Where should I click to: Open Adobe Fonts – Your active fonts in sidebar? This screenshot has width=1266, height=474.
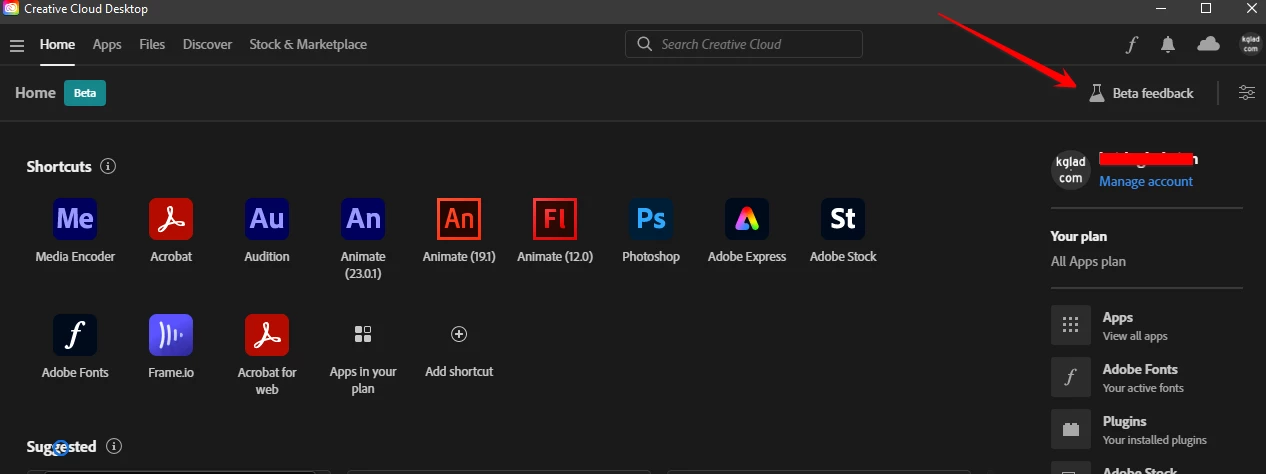[x=1147, y=377]
